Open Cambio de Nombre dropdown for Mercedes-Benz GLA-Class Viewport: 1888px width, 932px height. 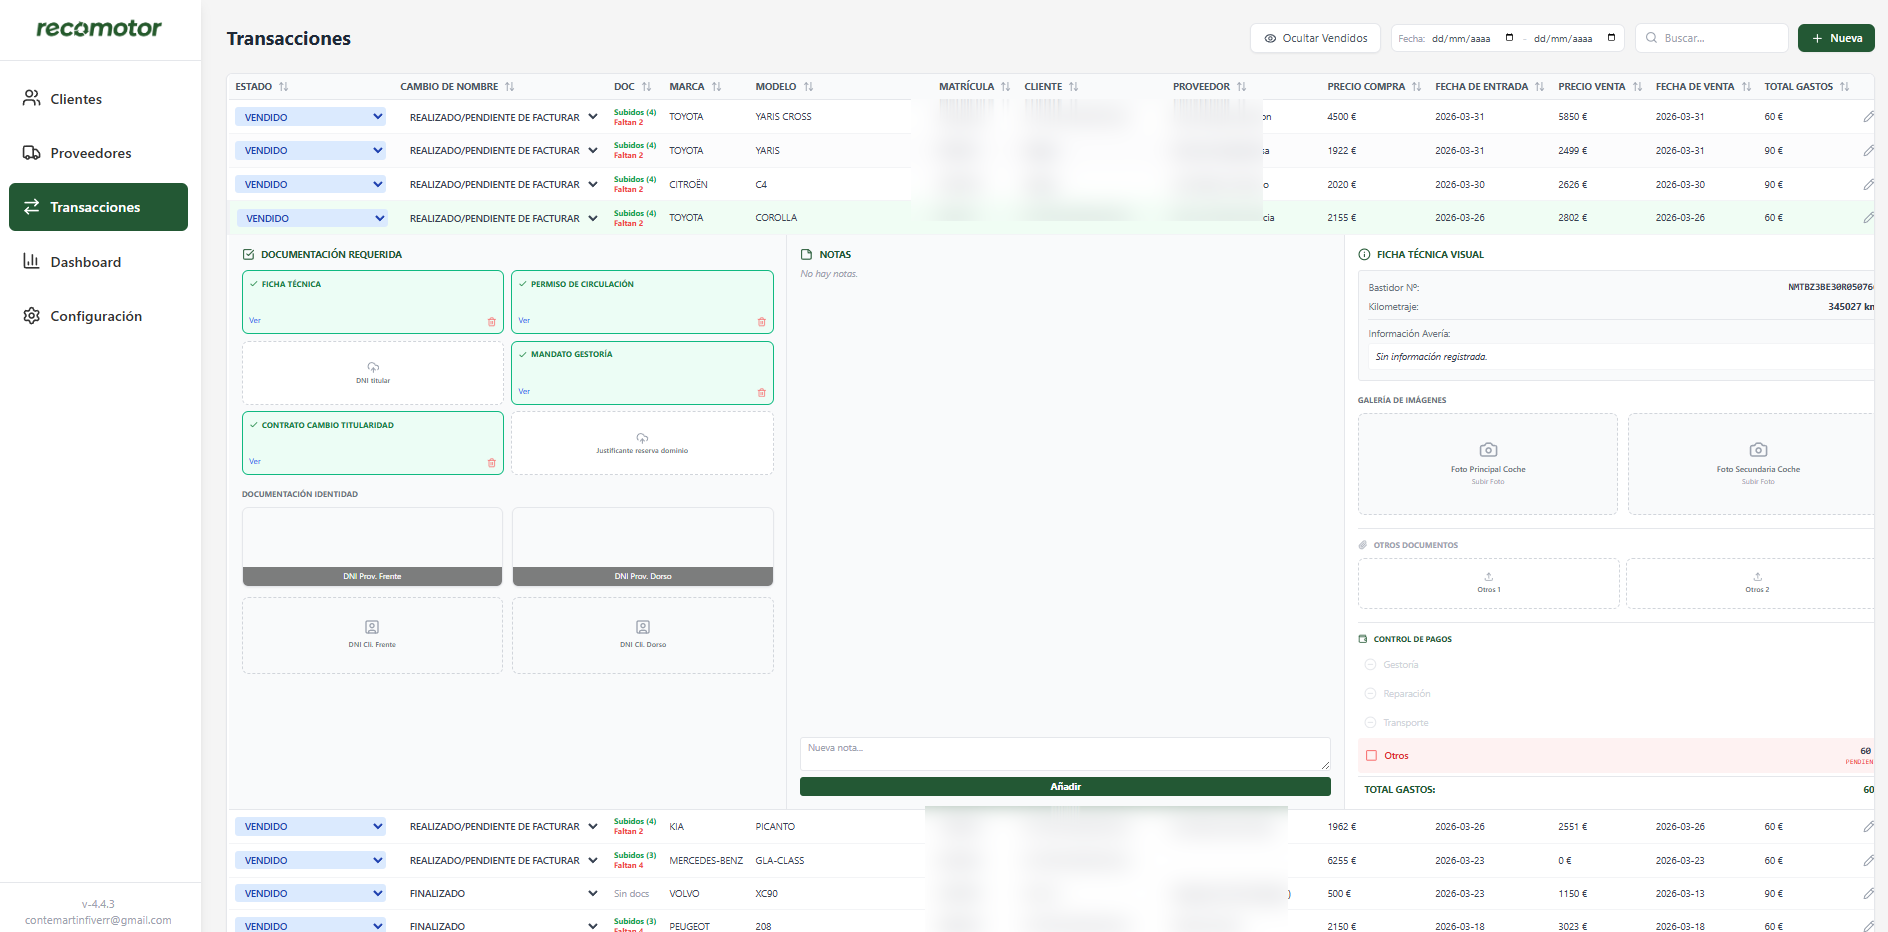pos(503,861)
